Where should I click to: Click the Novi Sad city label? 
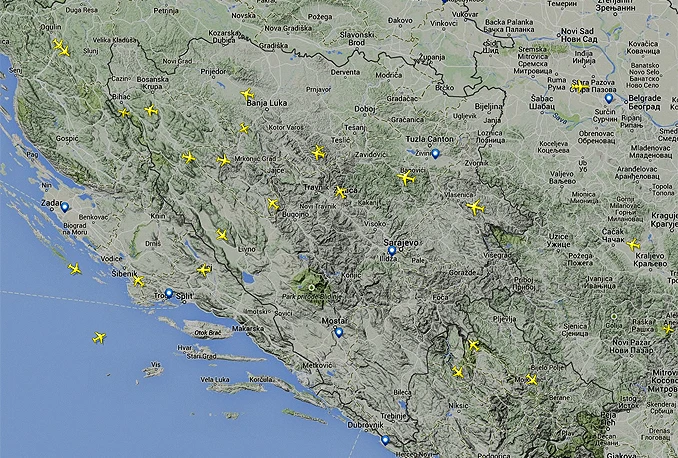point(577,32)
